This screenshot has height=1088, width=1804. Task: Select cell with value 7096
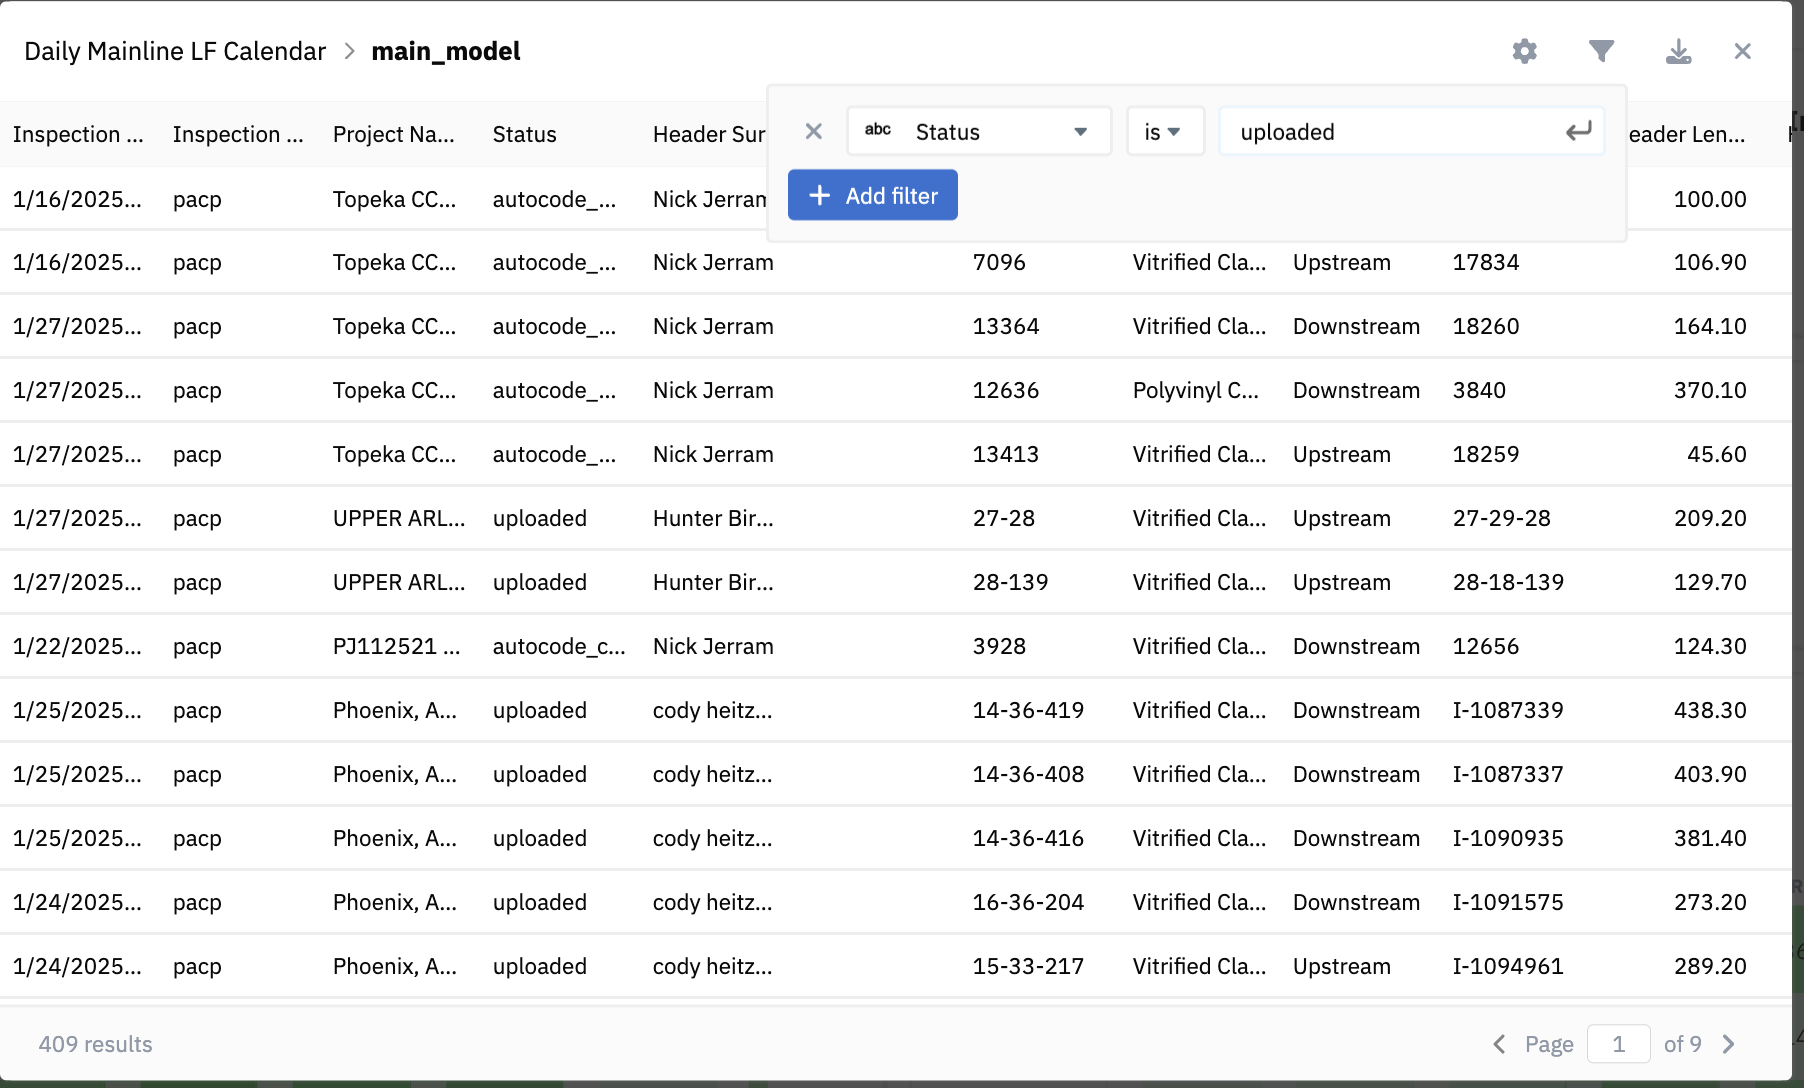tap(999, 262)
